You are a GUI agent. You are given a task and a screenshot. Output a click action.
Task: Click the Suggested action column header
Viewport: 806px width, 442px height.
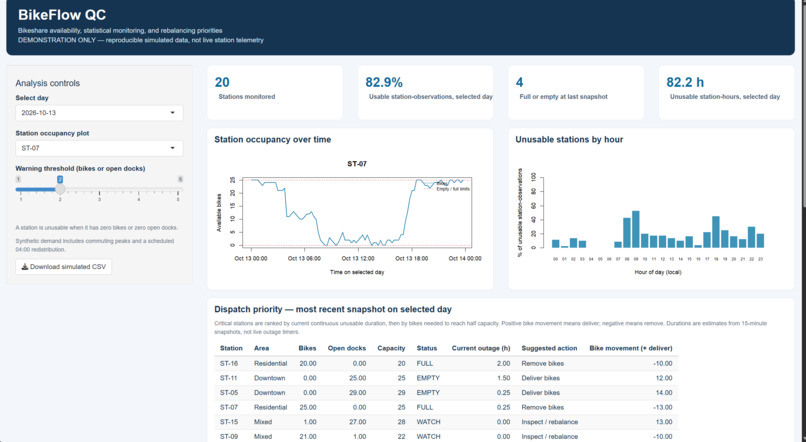click(x=549, y=348)
